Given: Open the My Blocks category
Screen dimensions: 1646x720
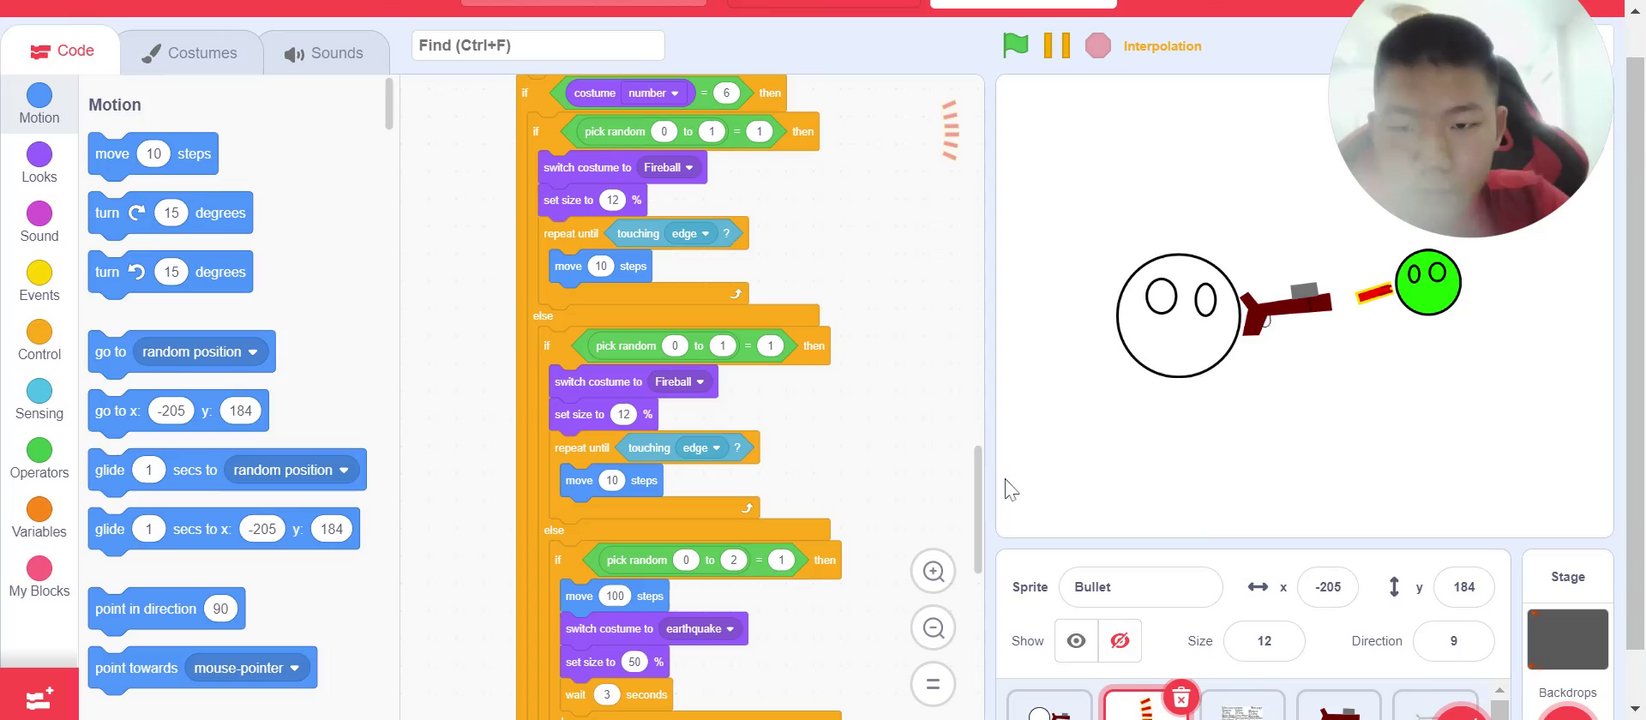Looking at the screenshot, I should (39, 577).
